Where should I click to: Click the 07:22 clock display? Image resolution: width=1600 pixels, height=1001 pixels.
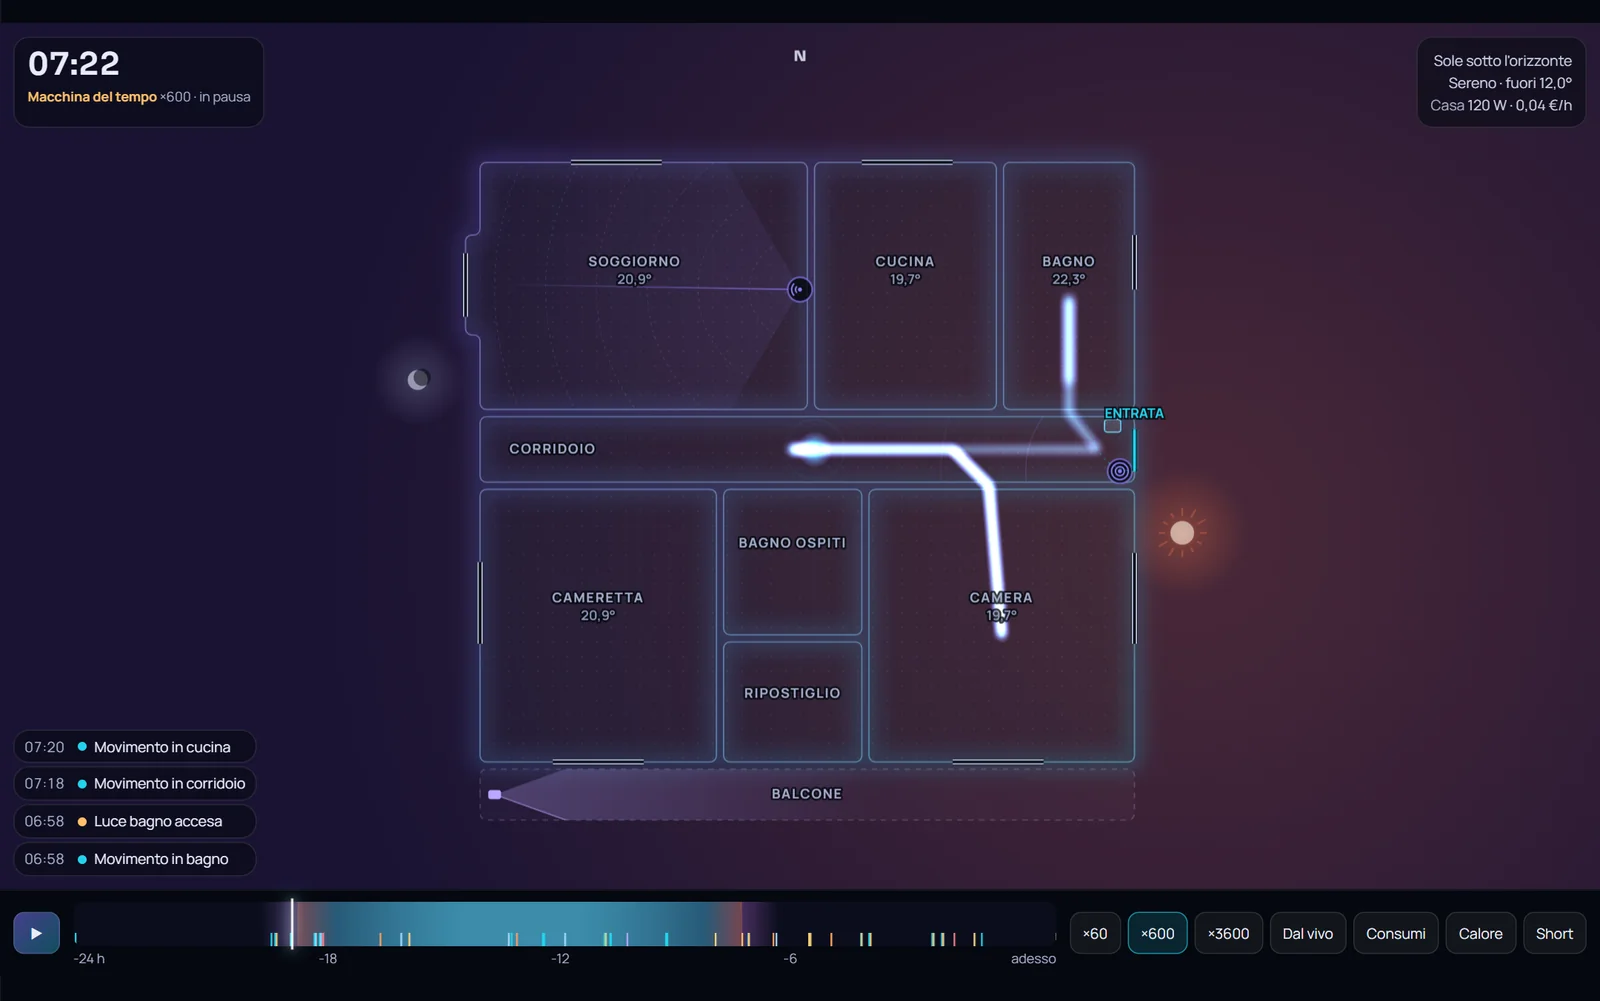[74, 64]
